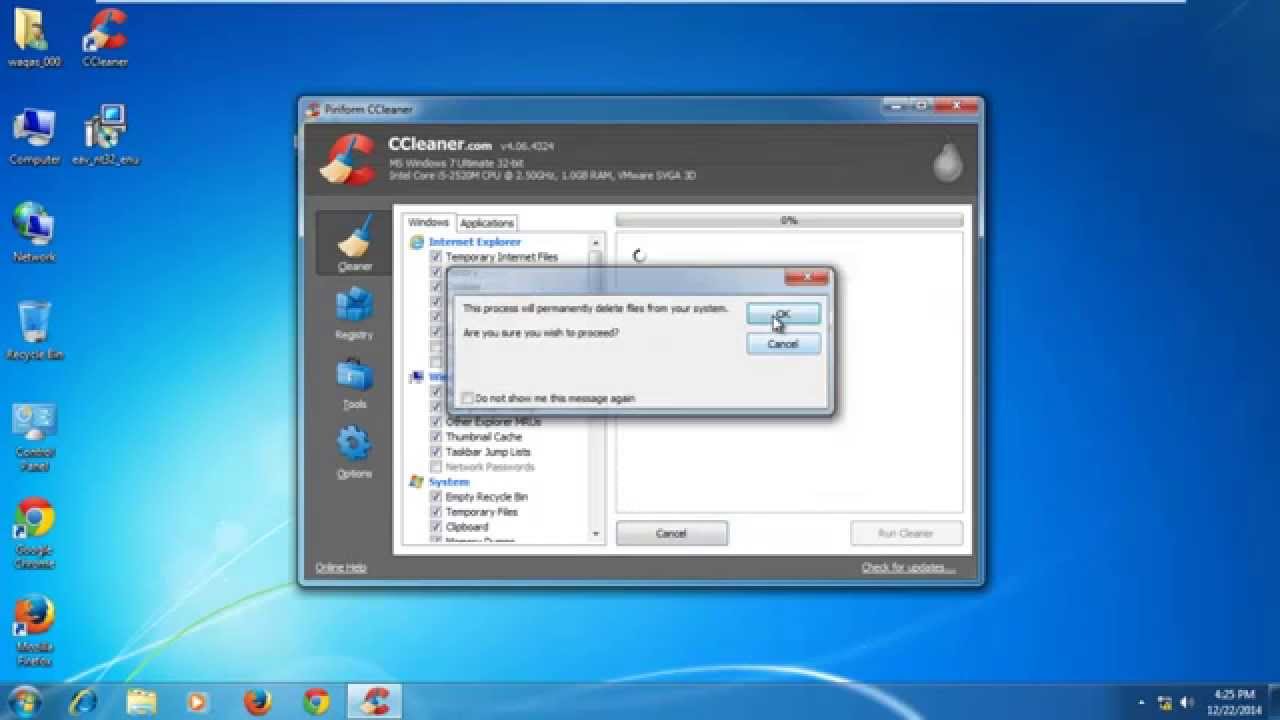
Task: Open the Network desktop icon
Action: pos(34,232)
